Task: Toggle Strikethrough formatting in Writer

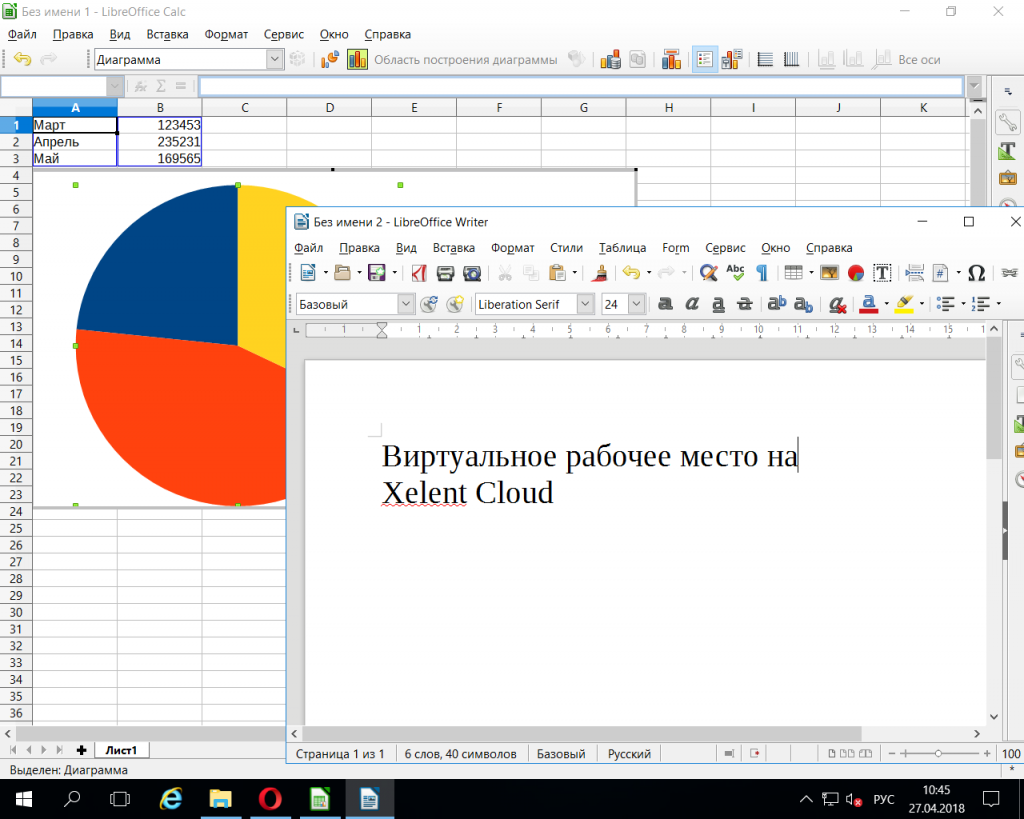Action: 744,304
